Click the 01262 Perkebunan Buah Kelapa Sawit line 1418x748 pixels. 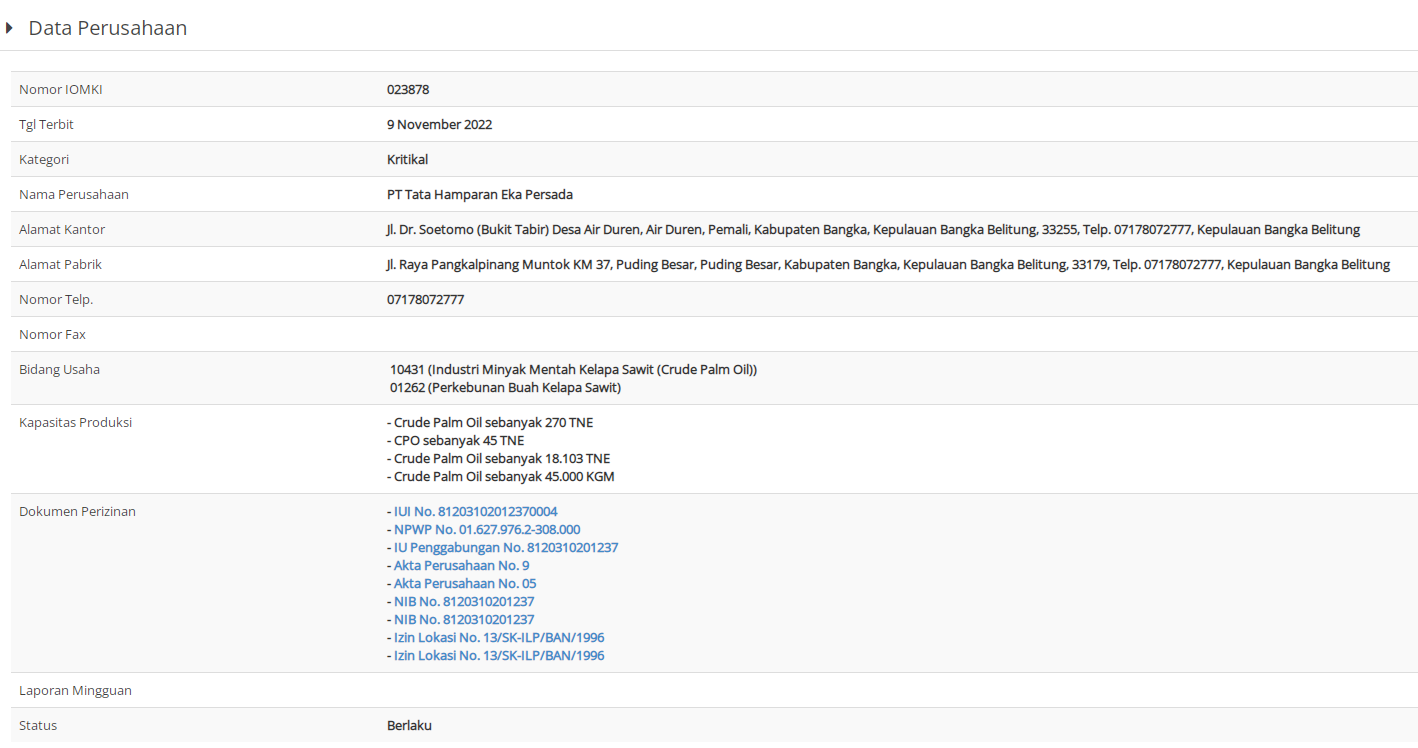click(505, 388)
